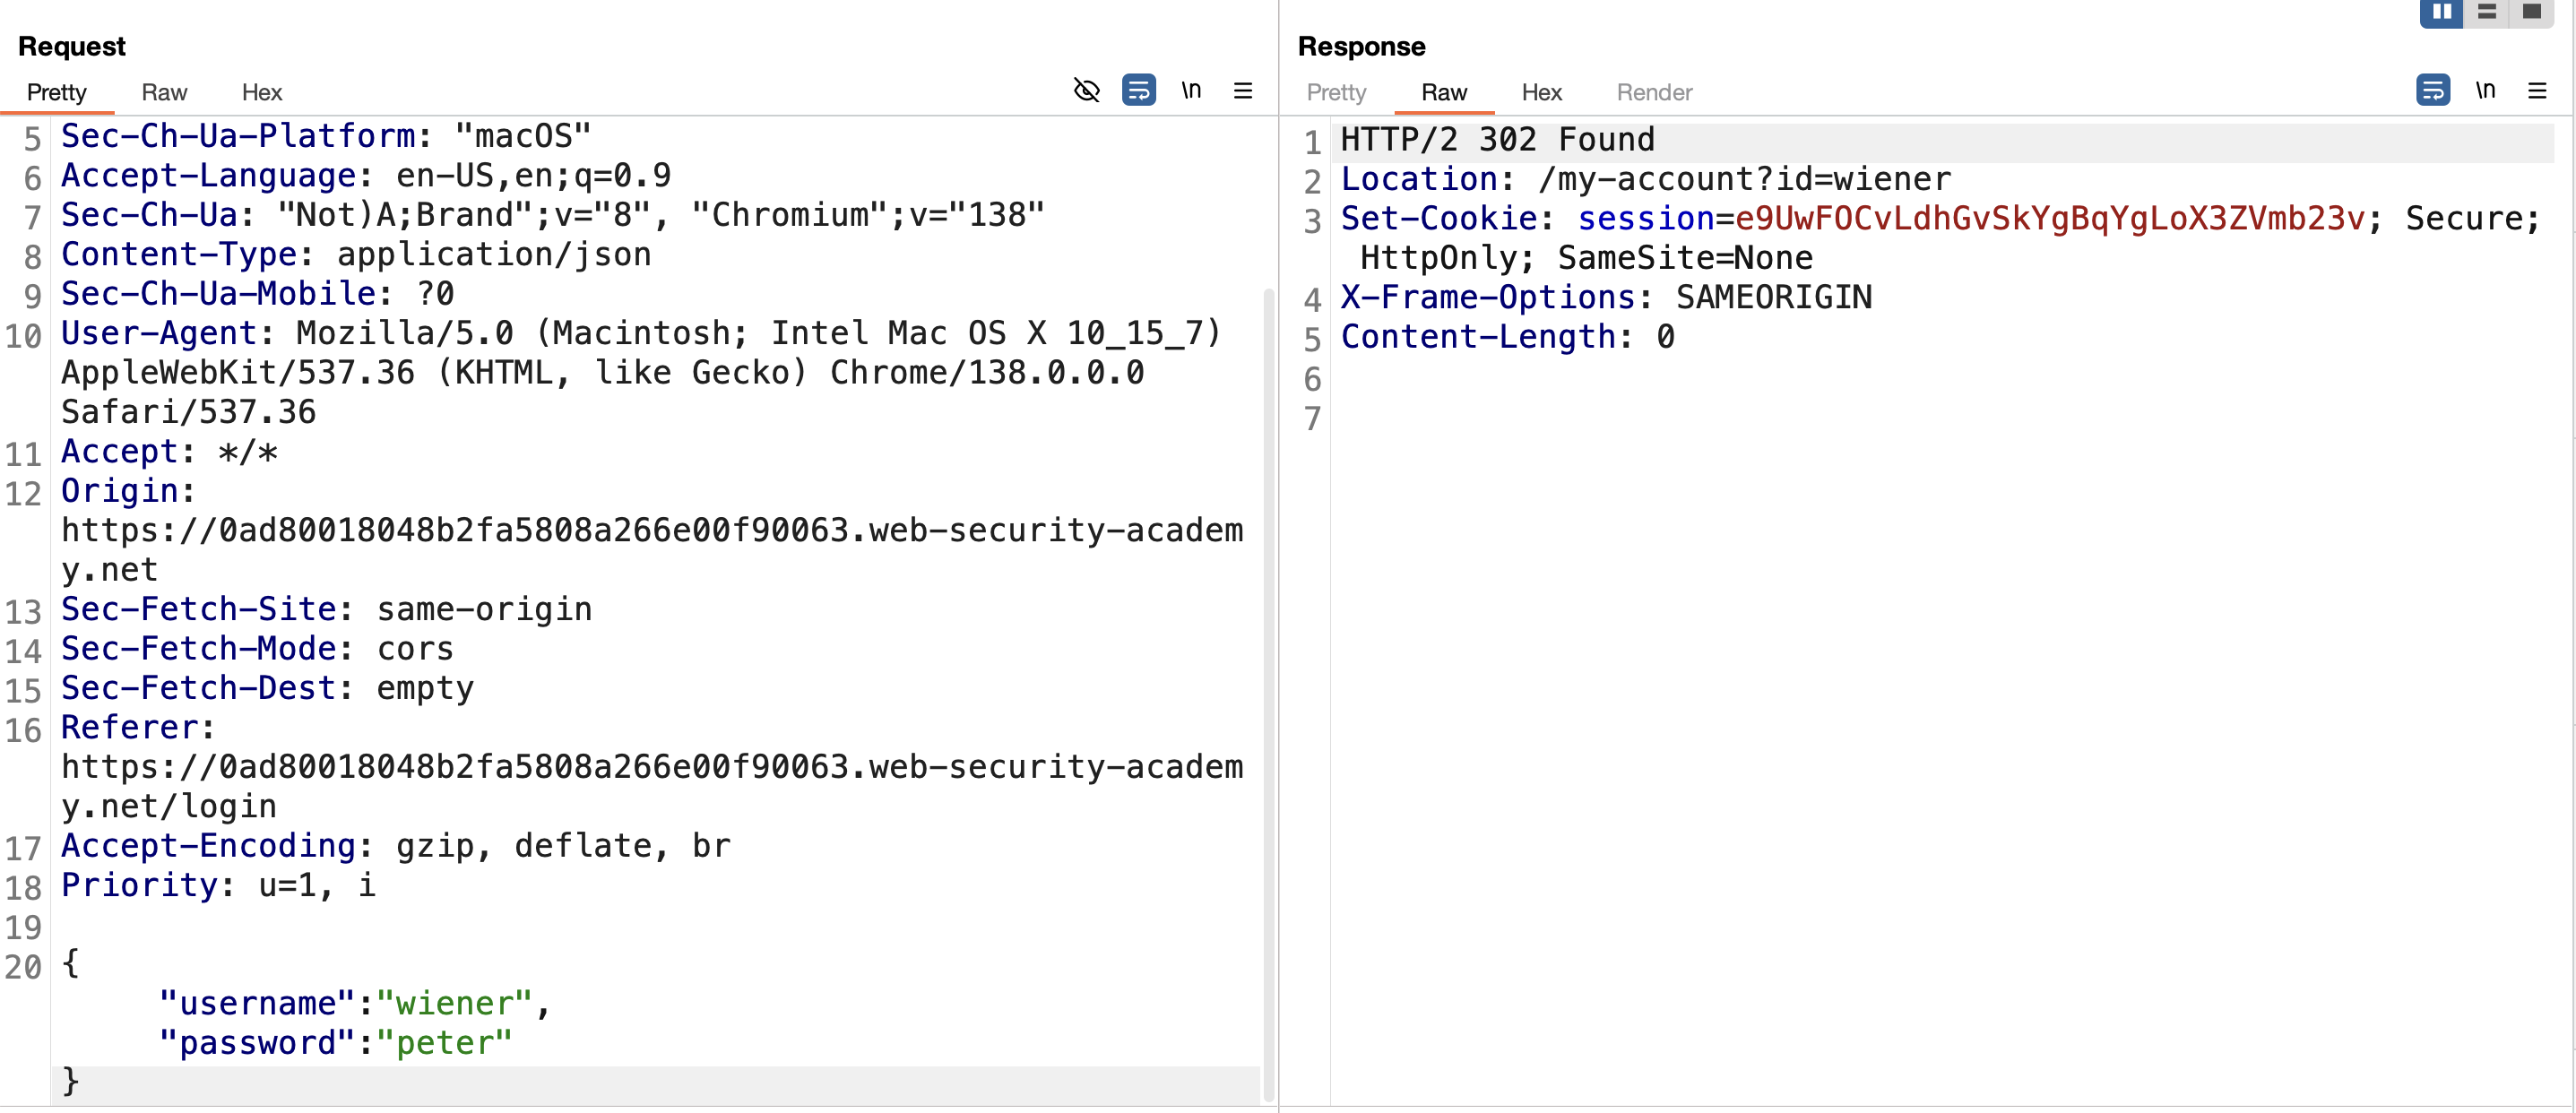Toggle word wrap icon in Request panel
Screen dimensions: 2576x1113
1139,90
